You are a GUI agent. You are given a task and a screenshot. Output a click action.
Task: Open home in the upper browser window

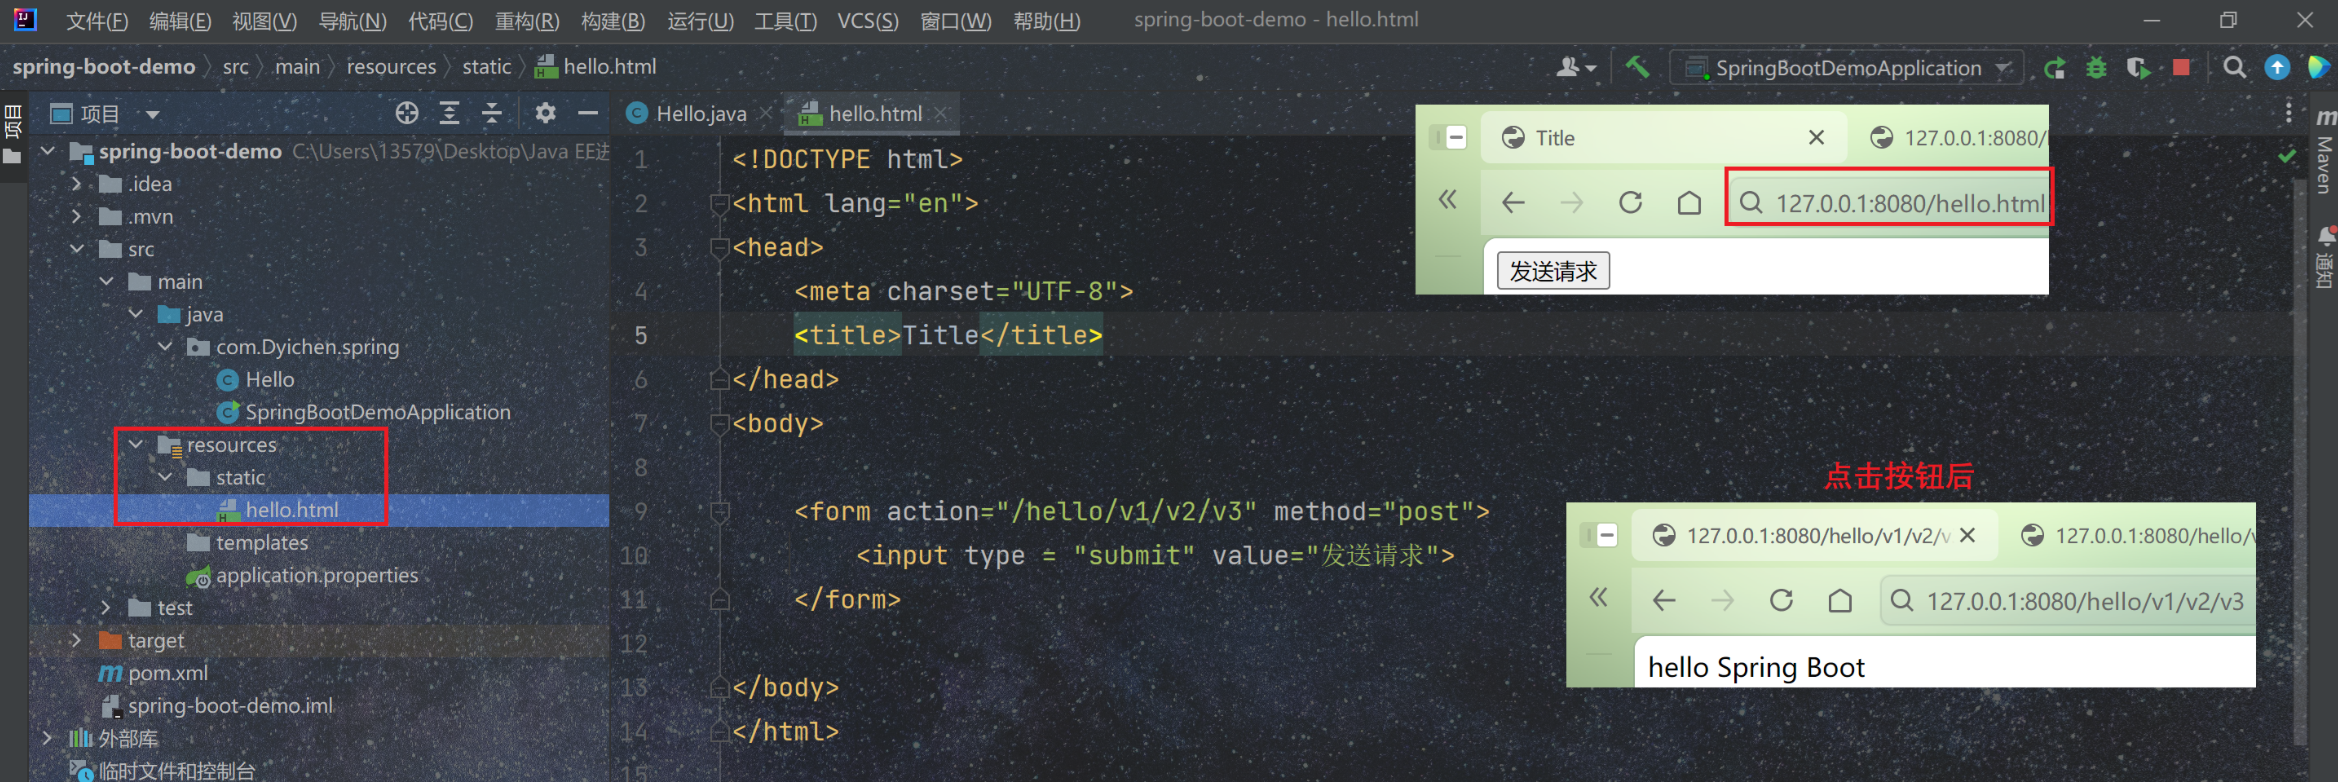1689,203
